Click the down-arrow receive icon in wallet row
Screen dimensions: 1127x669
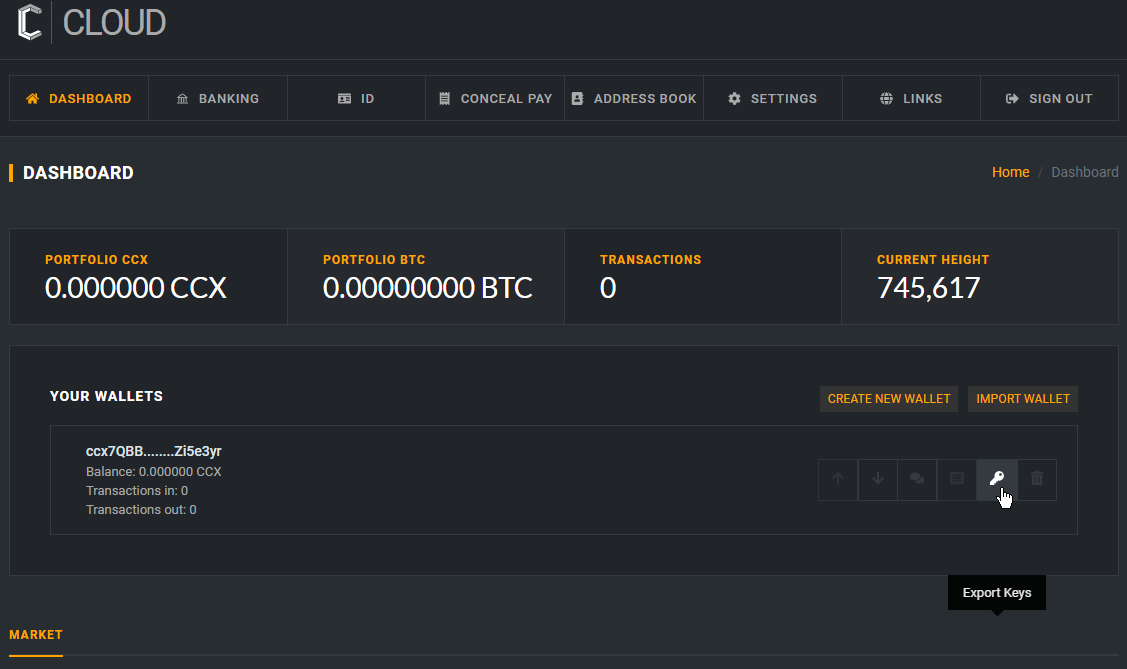pos(878,479)
